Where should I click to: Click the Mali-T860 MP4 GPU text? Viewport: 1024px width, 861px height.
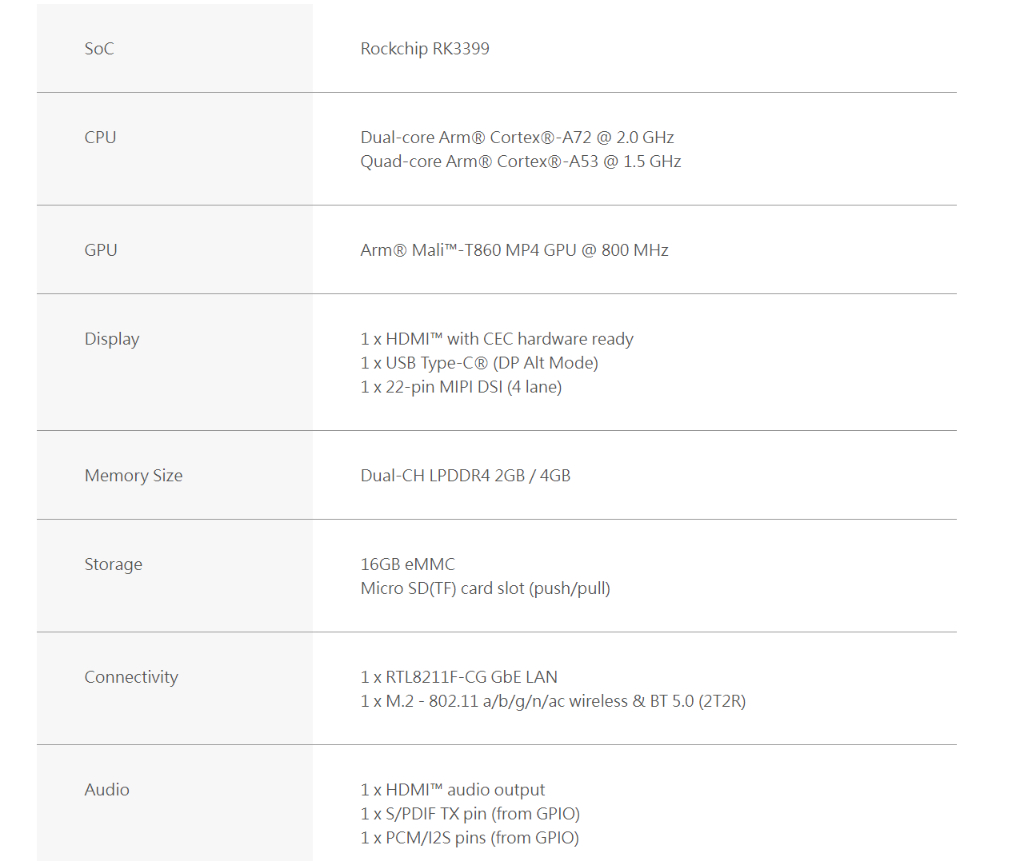(514, 251)
